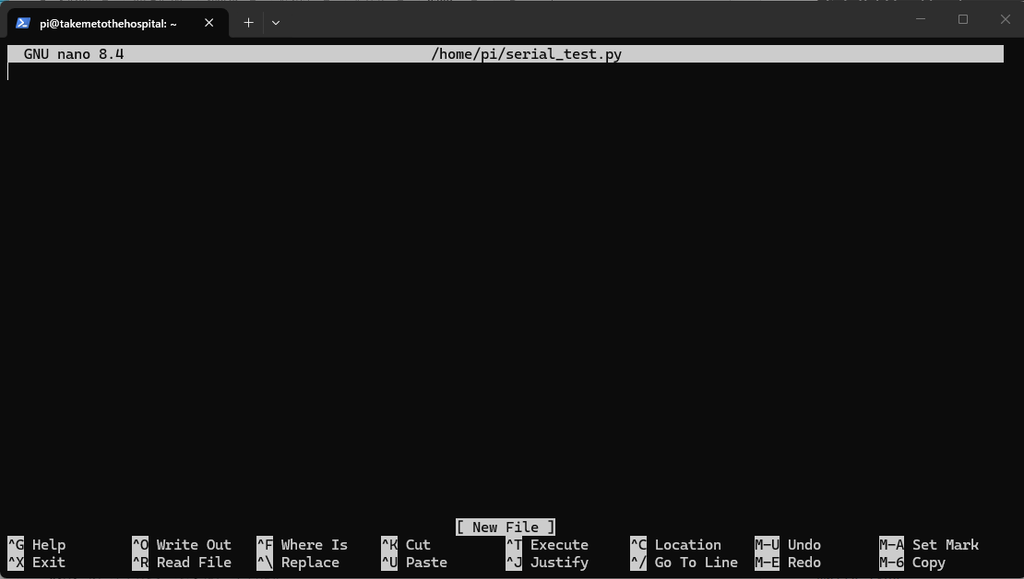Close the terminal window
The width and height of the screenshot is (1024, 579).
click(1005, 19)
